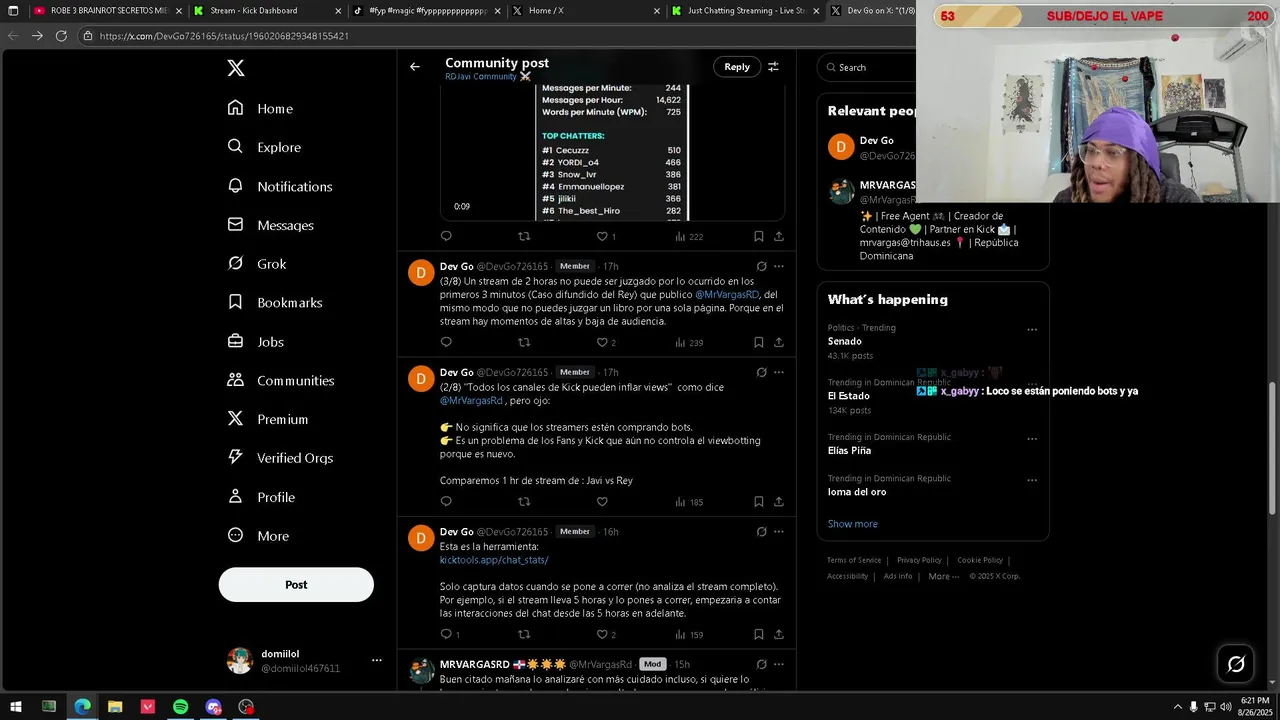Repost the (3/8) post by Dev Go
1280x720 pixels.
tap(524, 342)
